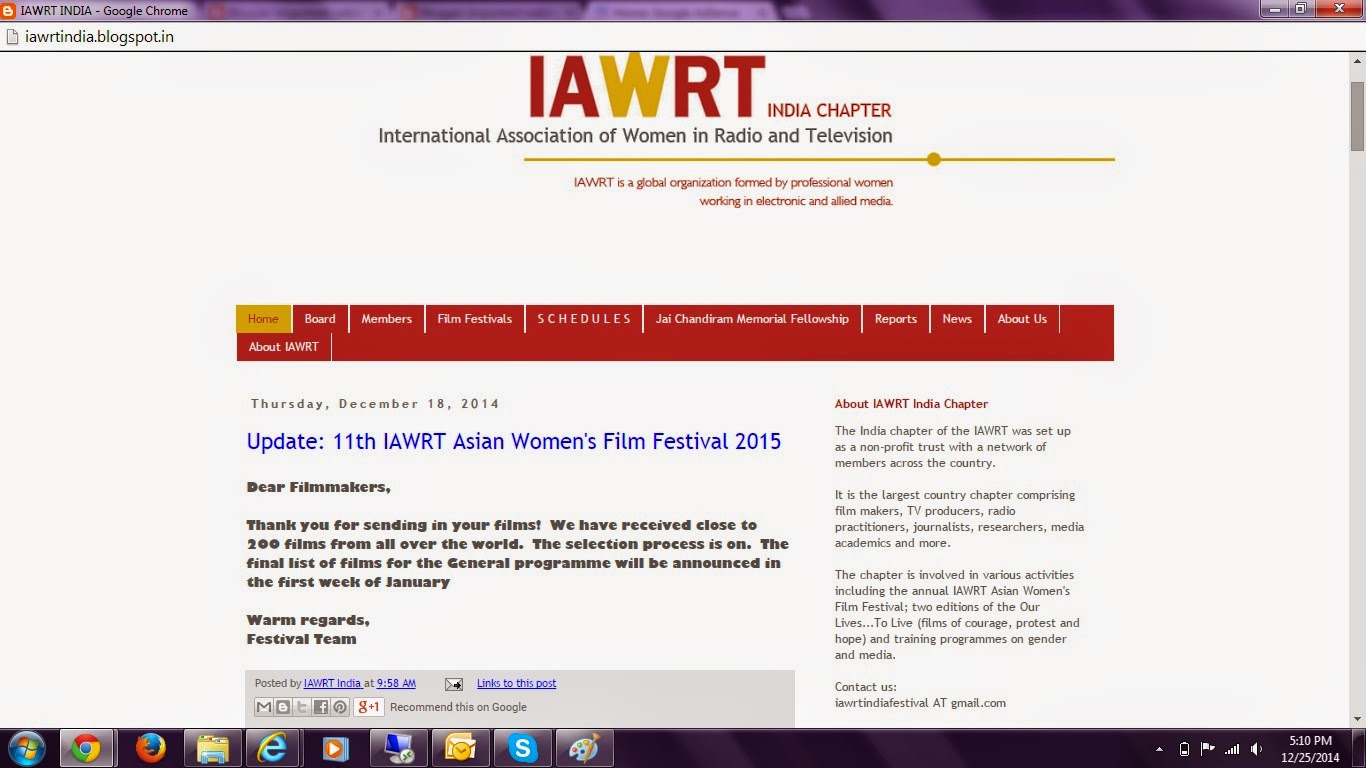Select the SCHEDULES tab
Viewport: 1366px width, 768px height.
584,319
